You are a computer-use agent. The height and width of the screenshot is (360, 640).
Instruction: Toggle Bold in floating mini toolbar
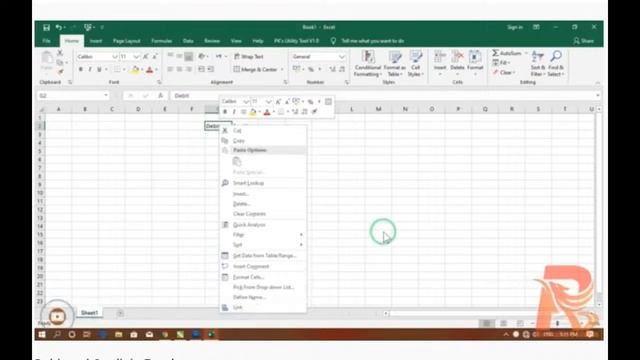(224, 112)
